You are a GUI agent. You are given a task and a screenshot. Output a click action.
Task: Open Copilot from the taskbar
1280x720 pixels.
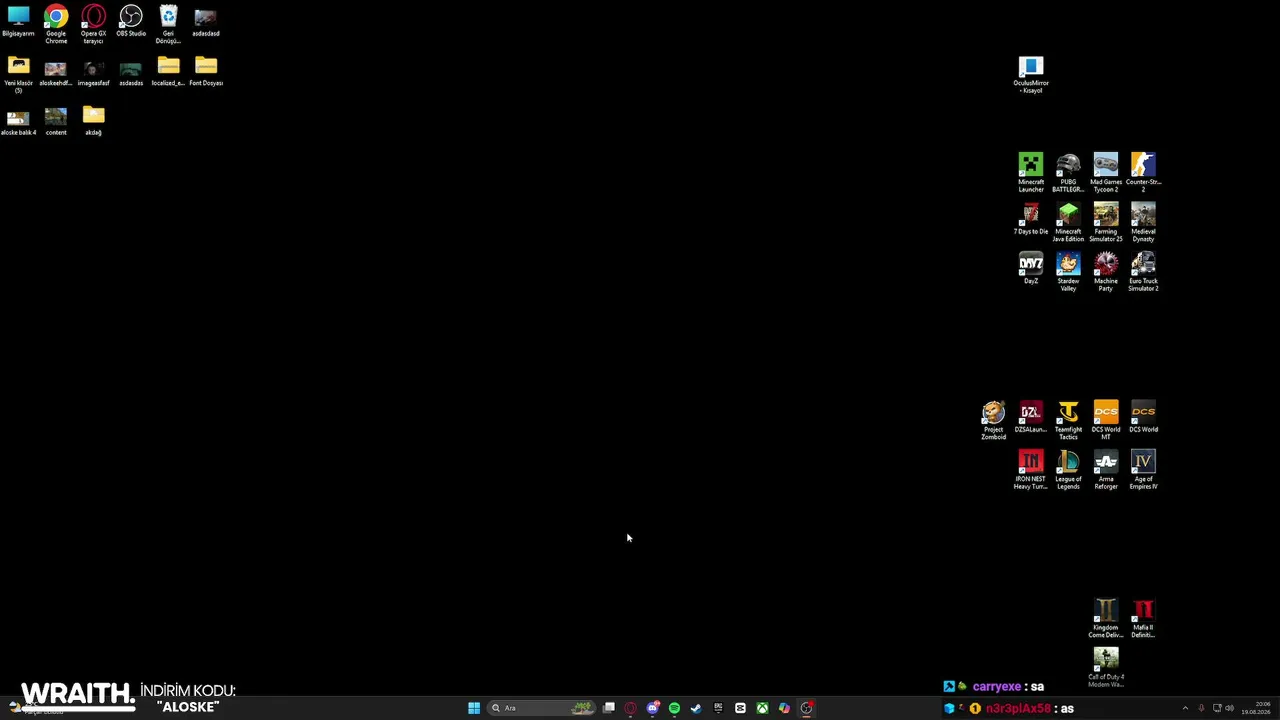(x=784, y=708)
